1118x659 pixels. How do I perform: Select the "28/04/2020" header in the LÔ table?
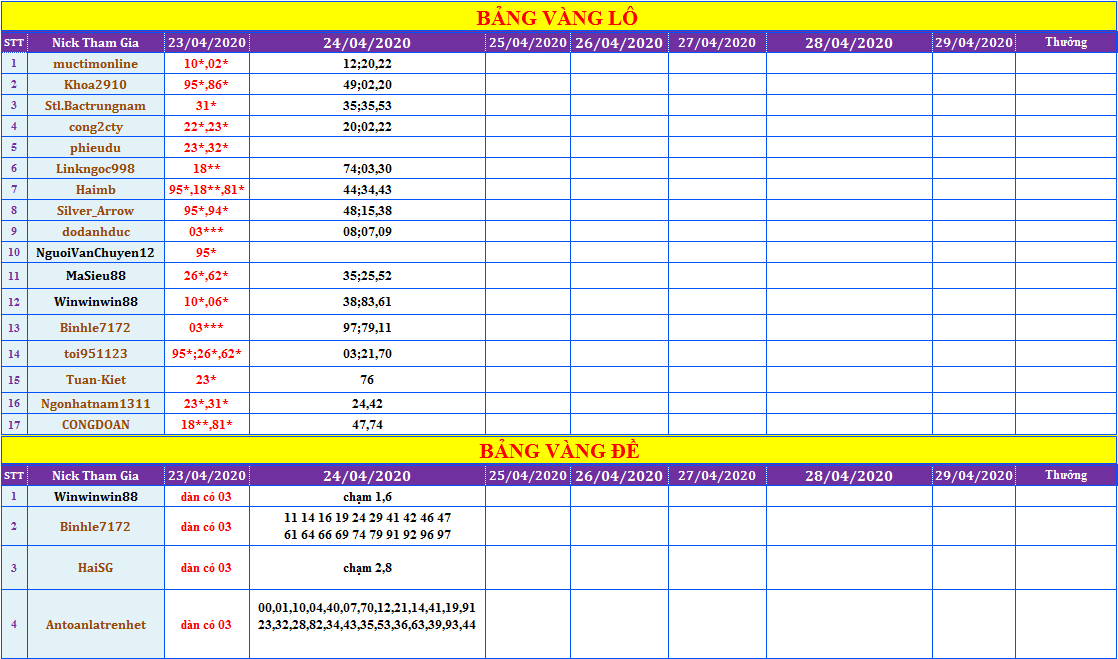click(849, 42)
